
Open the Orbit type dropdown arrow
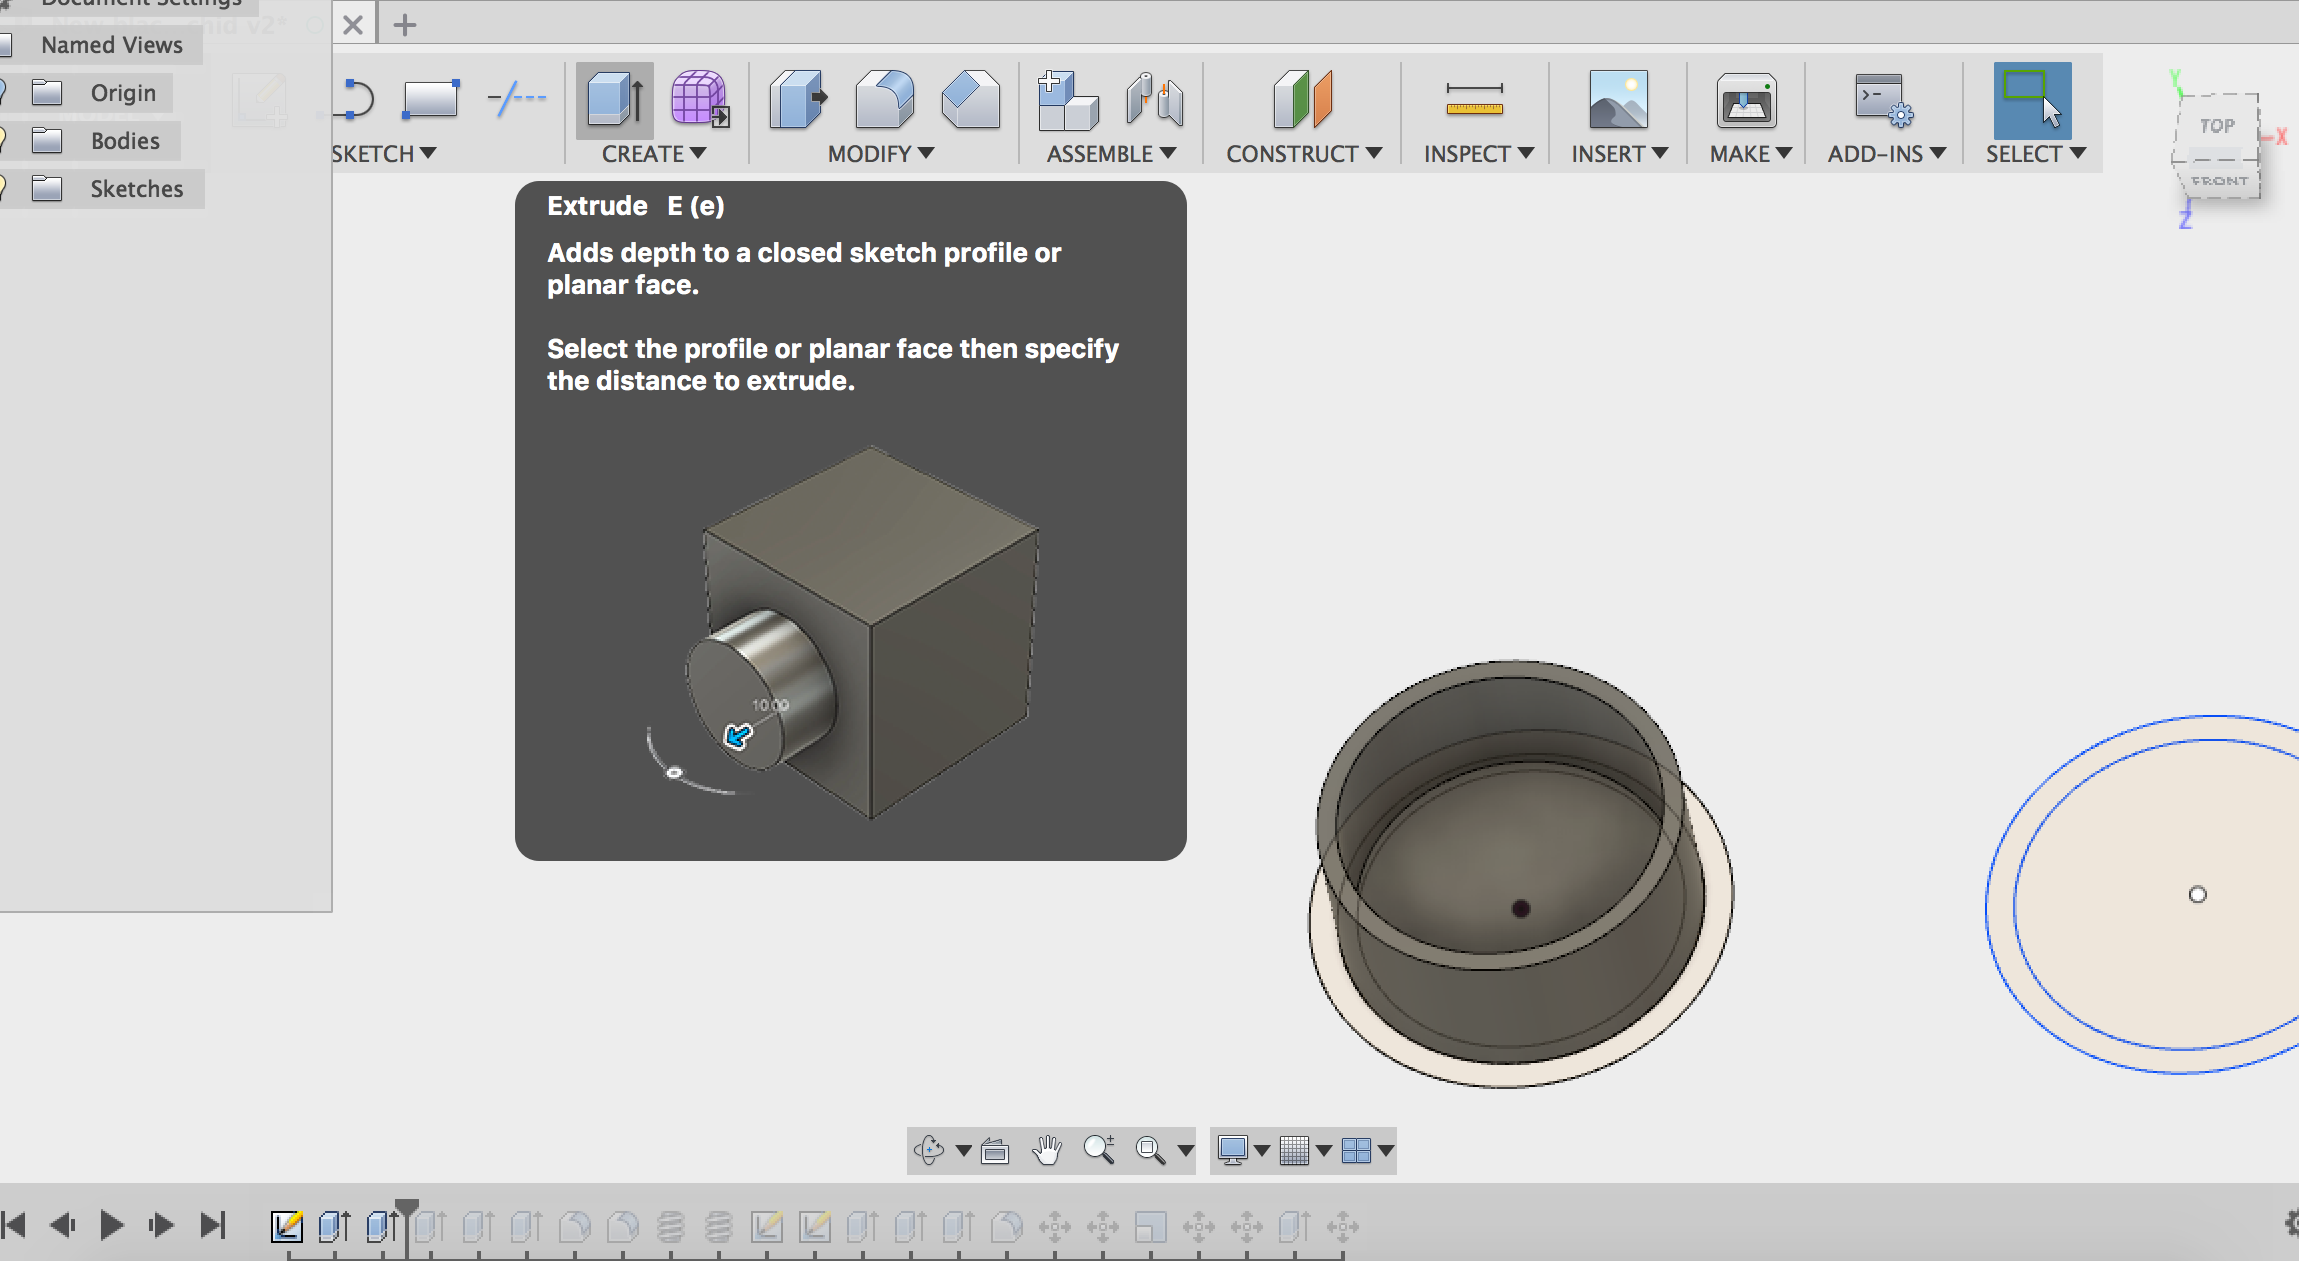pyautogui.click(x=963, y=1151)
